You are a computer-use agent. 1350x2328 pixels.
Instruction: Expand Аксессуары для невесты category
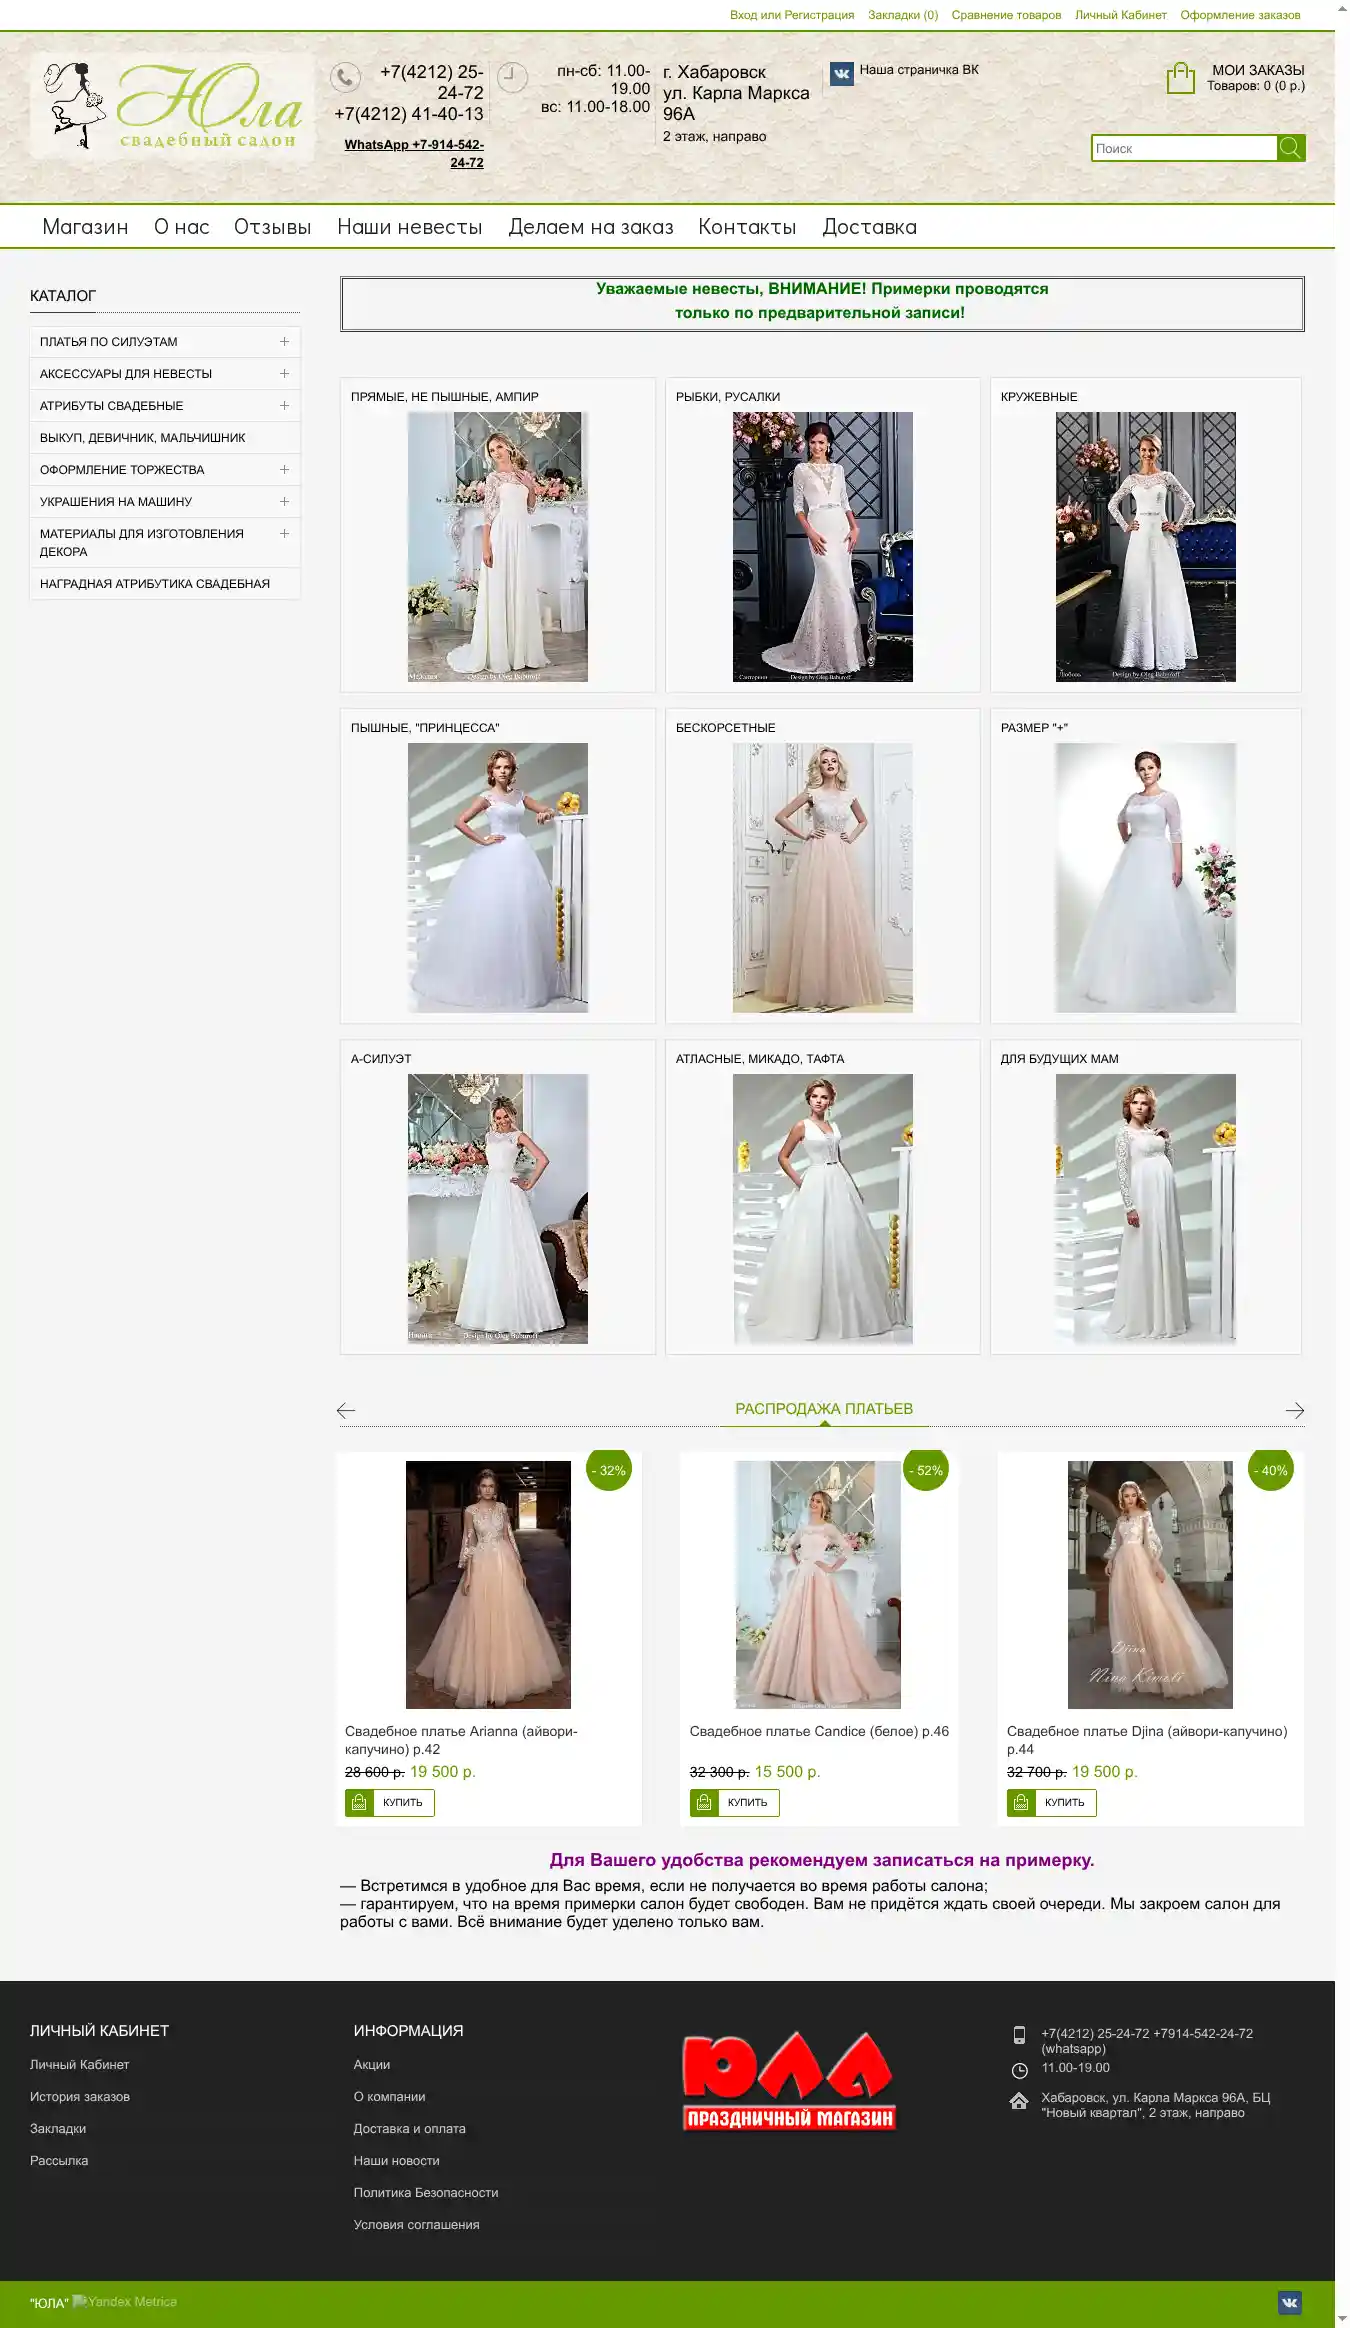pyautogui.click(x=284, y=374)
